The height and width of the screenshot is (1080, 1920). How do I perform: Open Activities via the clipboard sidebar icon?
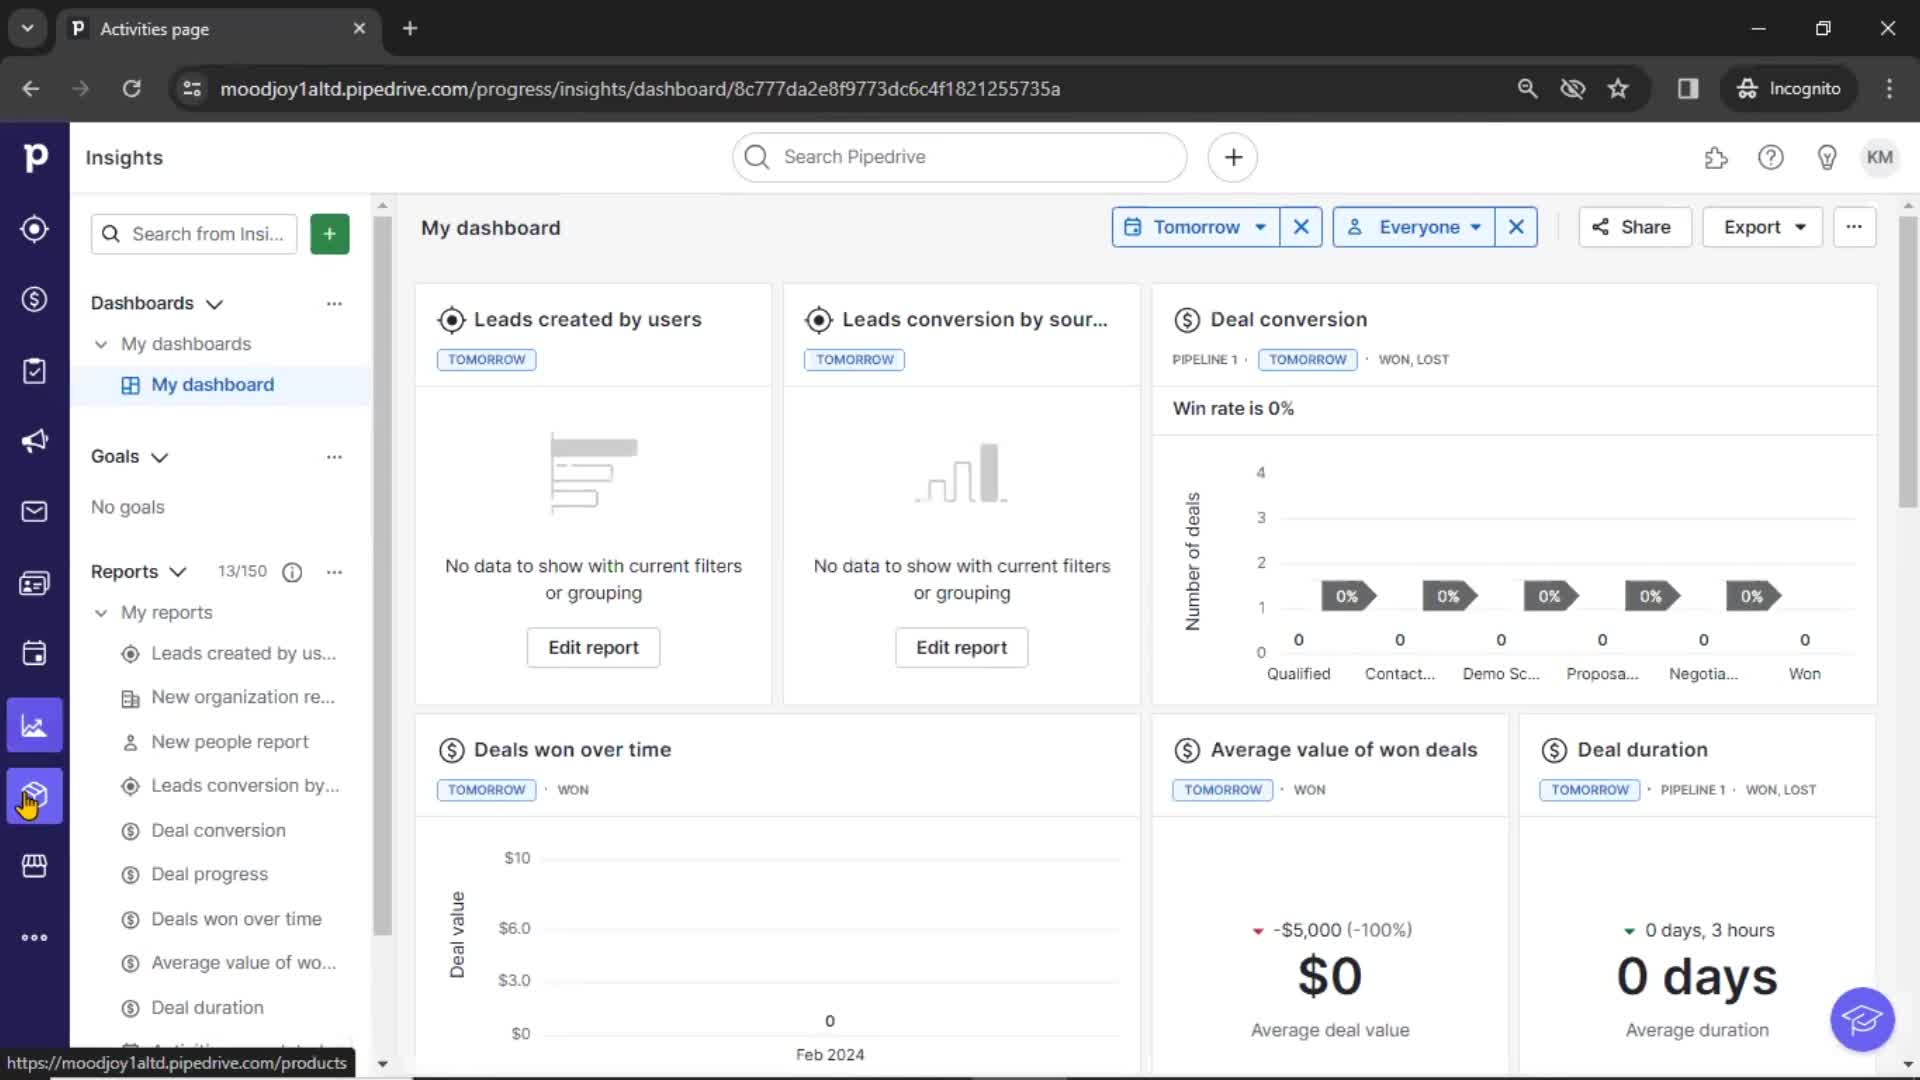pyautogui.click(x=34, y=370)
